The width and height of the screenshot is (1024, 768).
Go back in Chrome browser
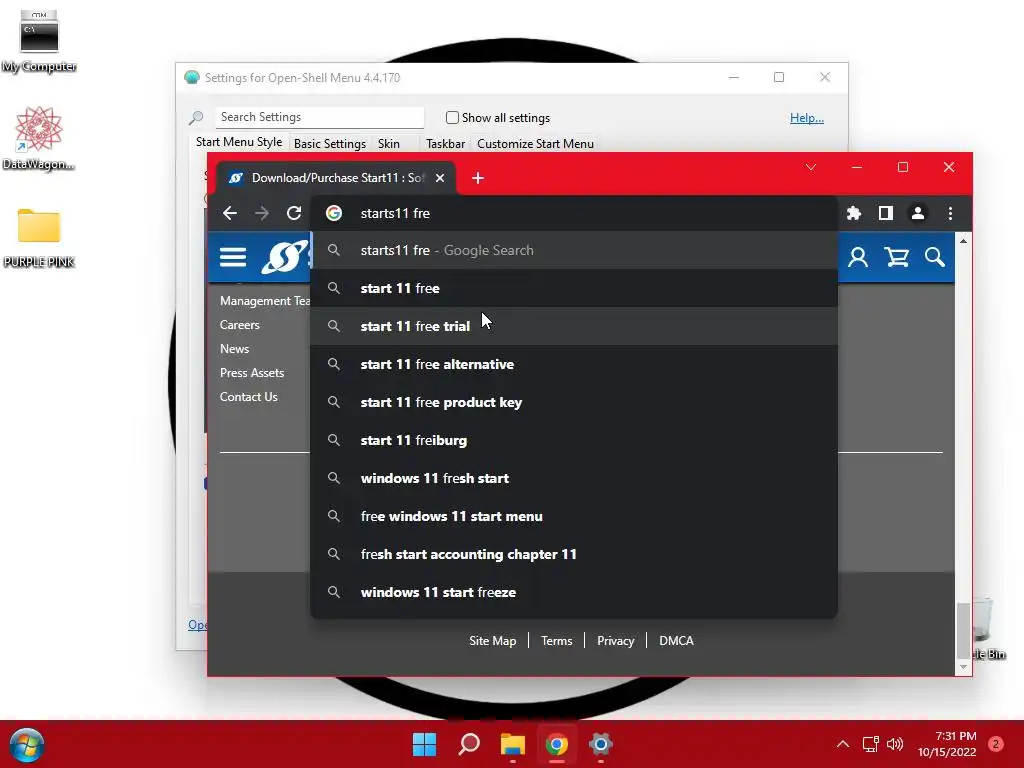229,213
